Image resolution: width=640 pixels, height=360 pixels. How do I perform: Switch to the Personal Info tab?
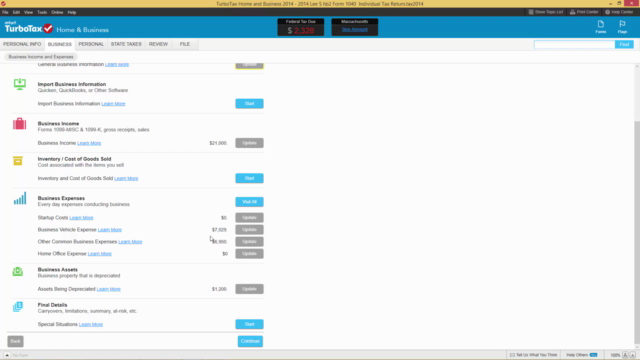22,44
